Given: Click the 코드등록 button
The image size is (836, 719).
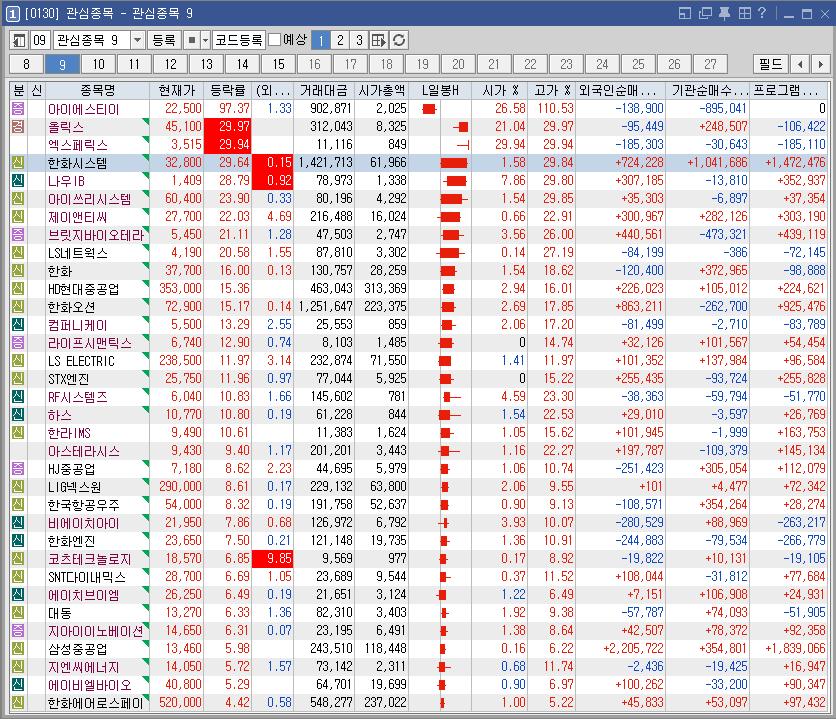Looking at the screenshot, I should [x=239, y=40].
